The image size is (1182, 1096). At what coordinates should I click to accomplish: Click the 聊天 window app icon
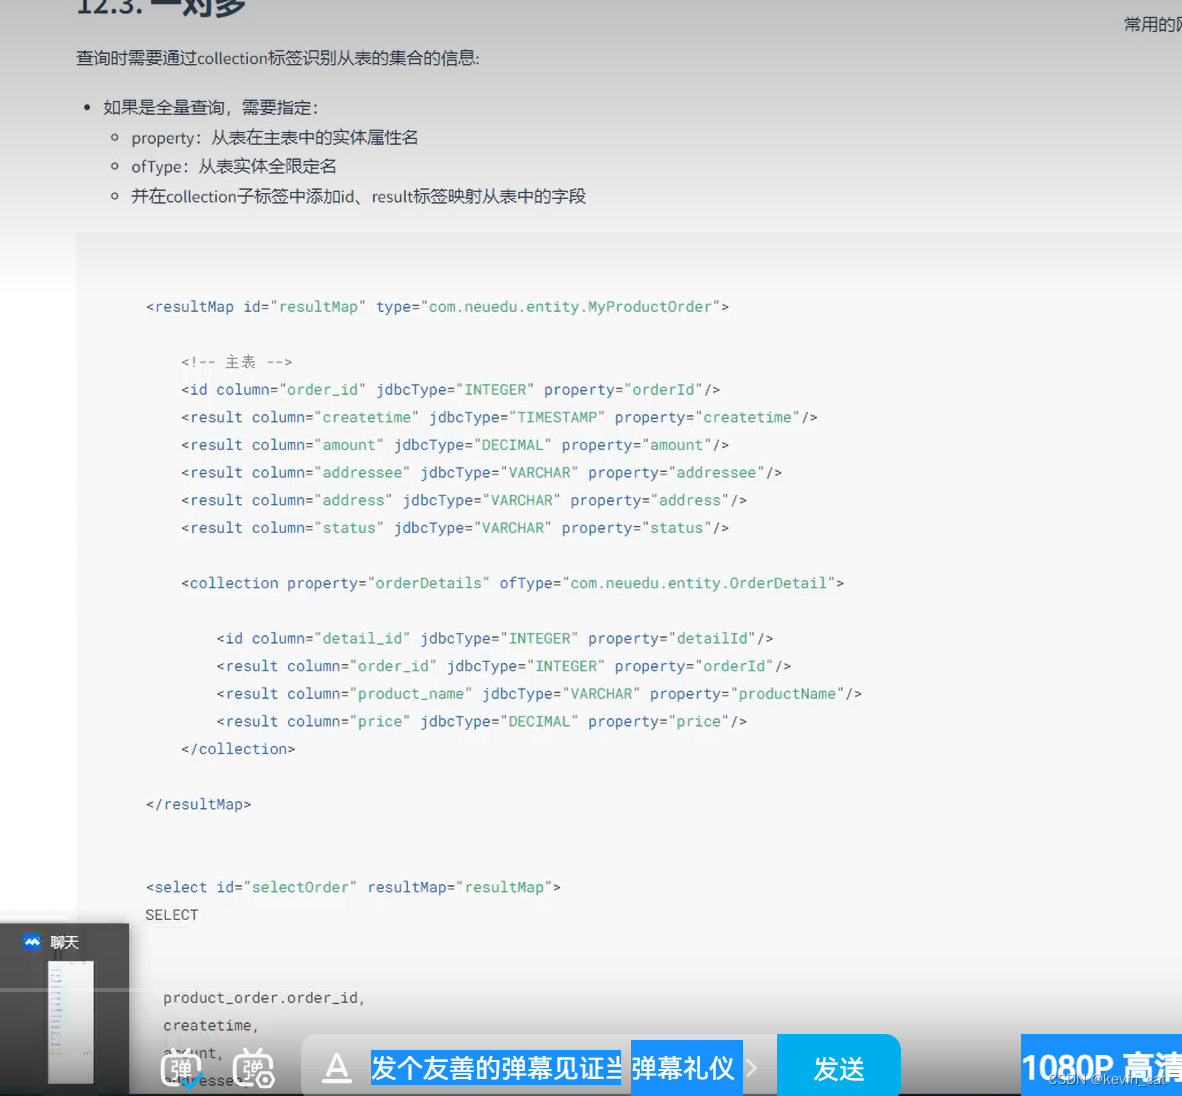32,942
